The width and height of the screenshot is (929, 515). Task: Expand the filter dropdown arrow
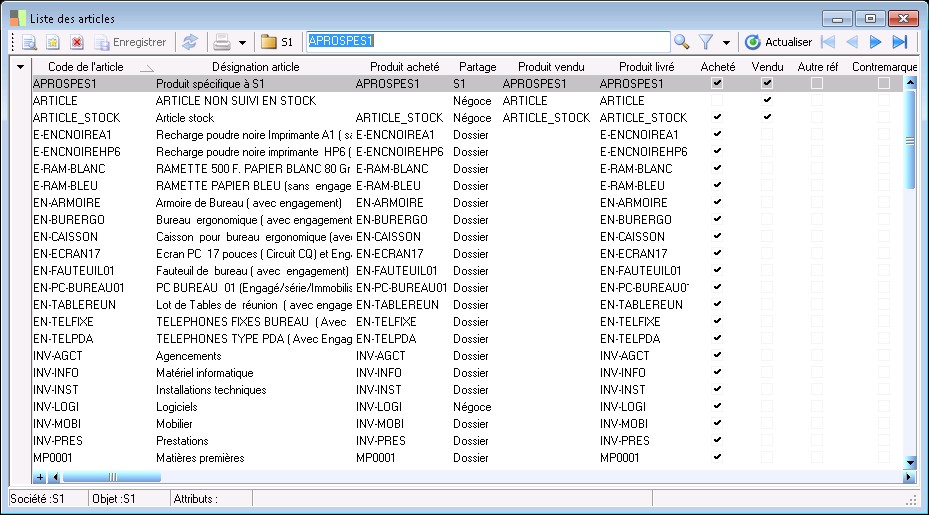[726, 42]
